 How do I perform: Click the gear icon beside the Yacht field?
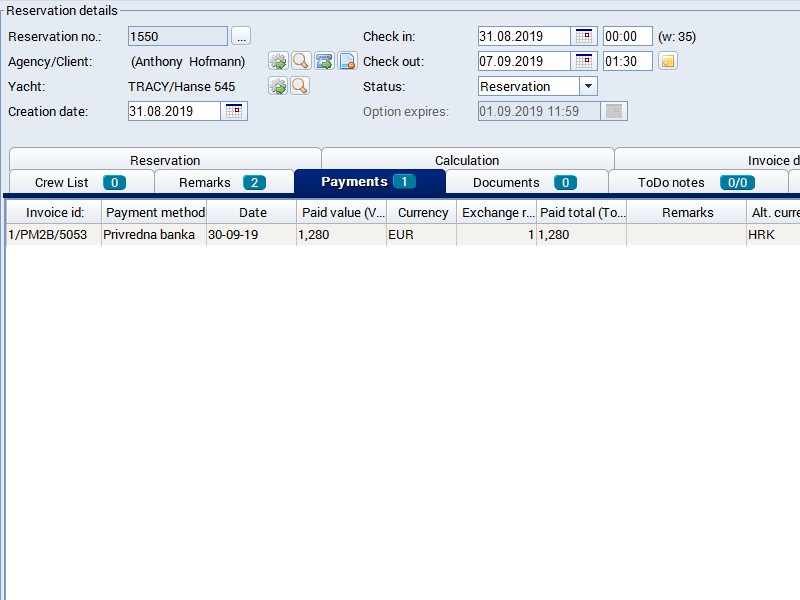pos(278,86)
